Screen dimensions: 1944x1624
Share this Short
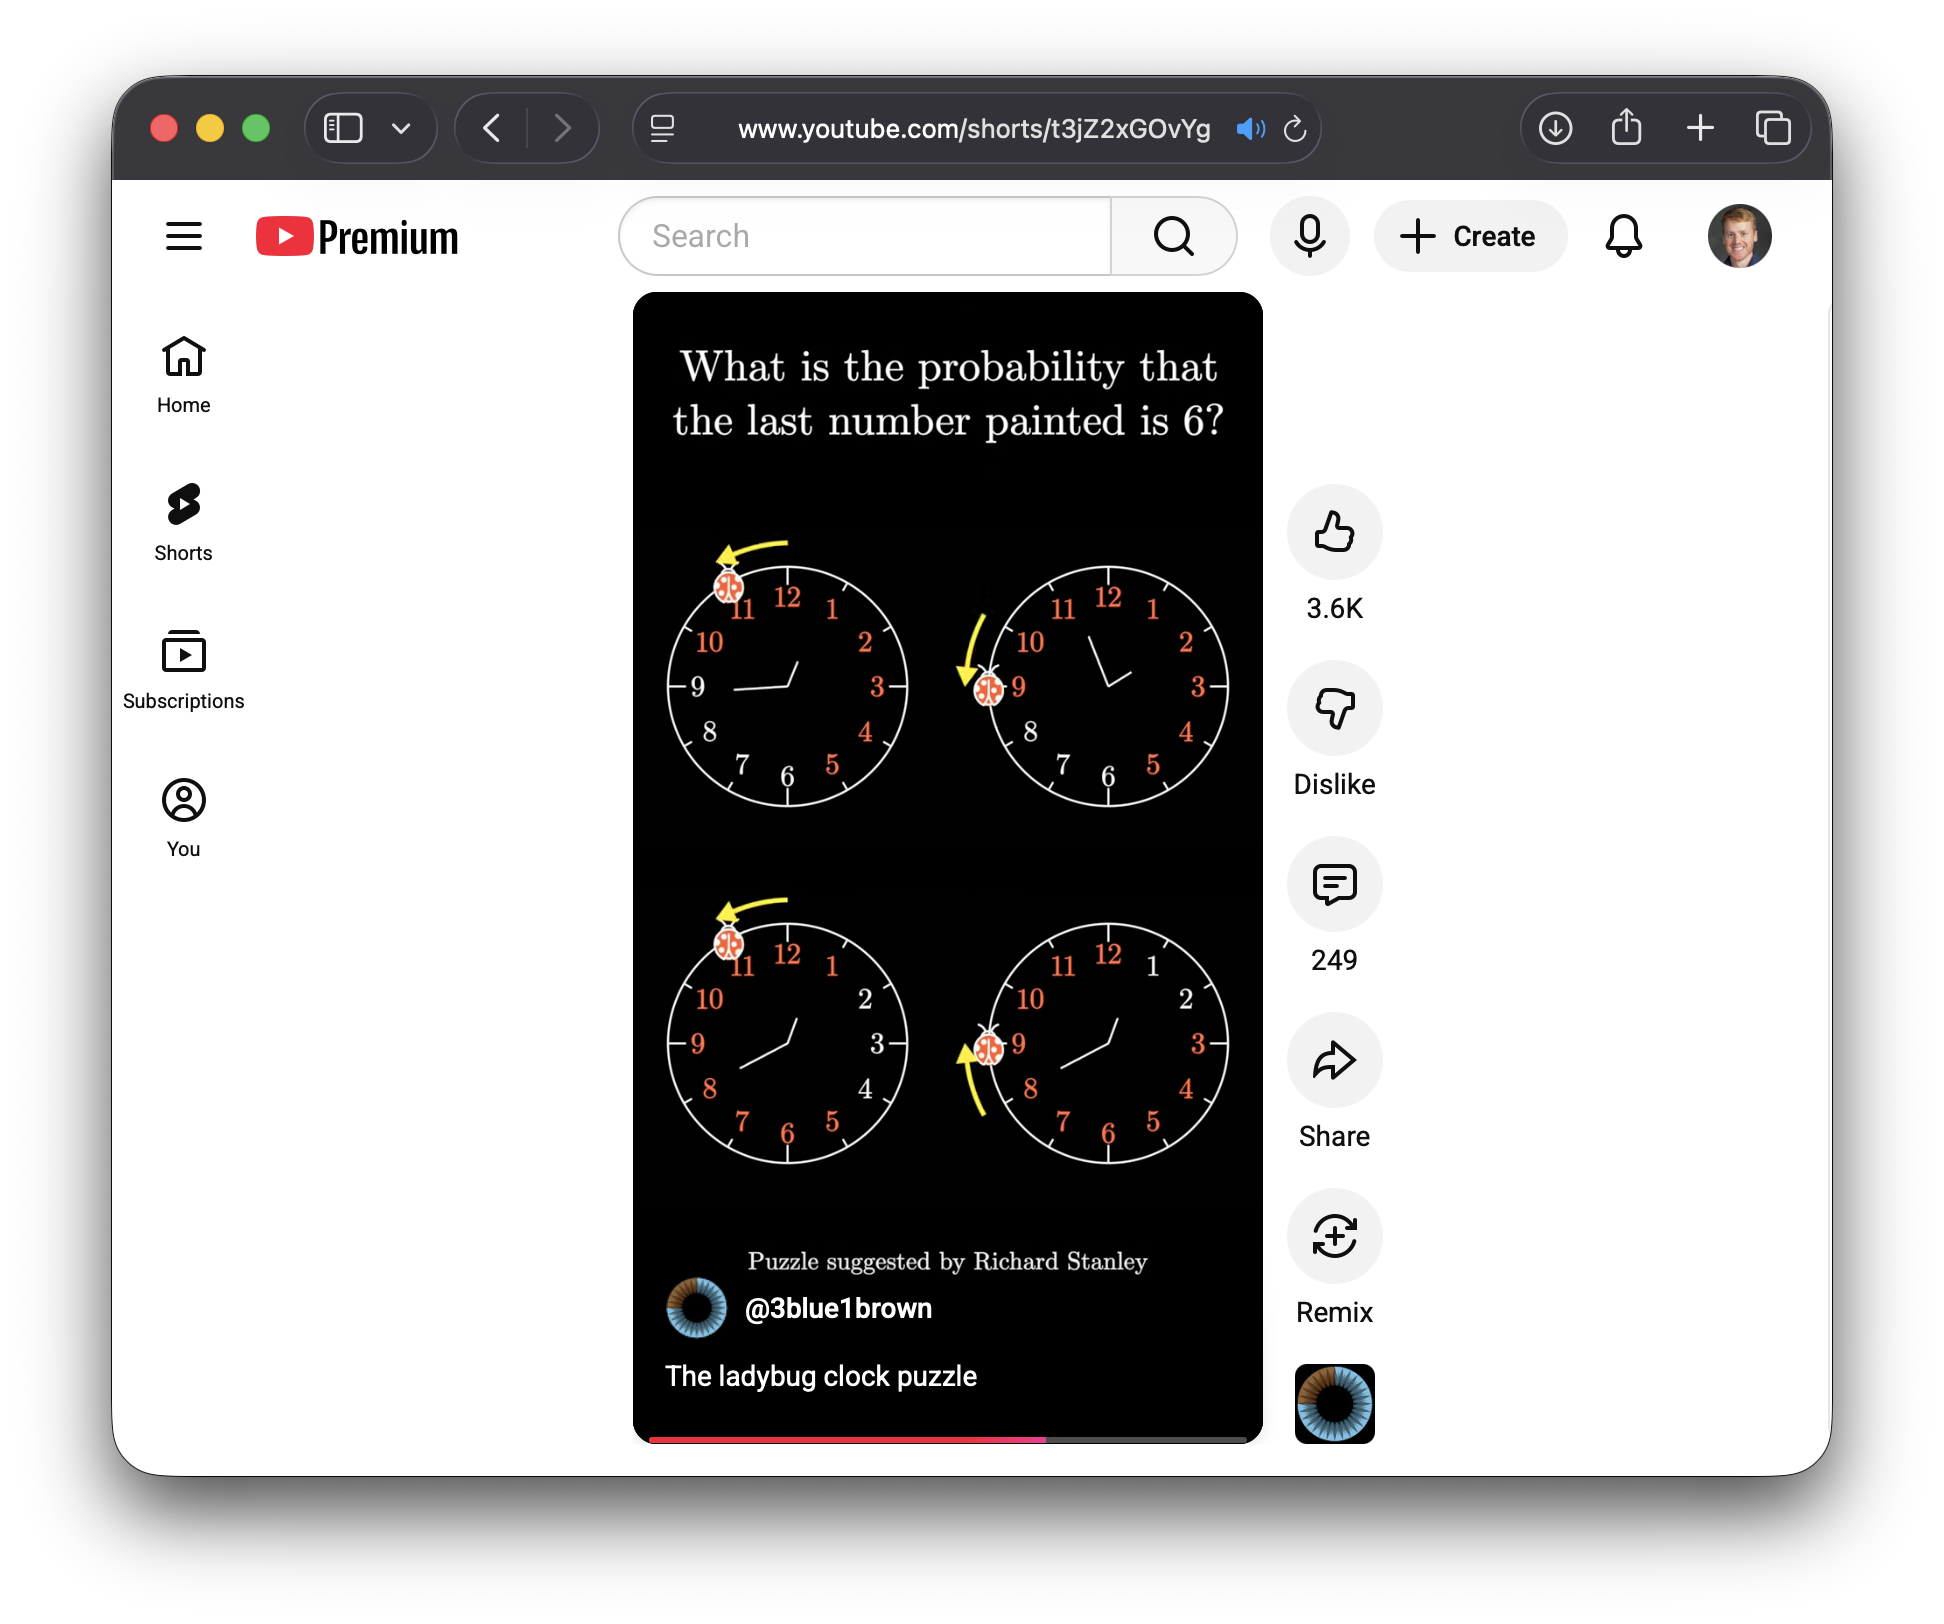click(x=1334, y=1060)
